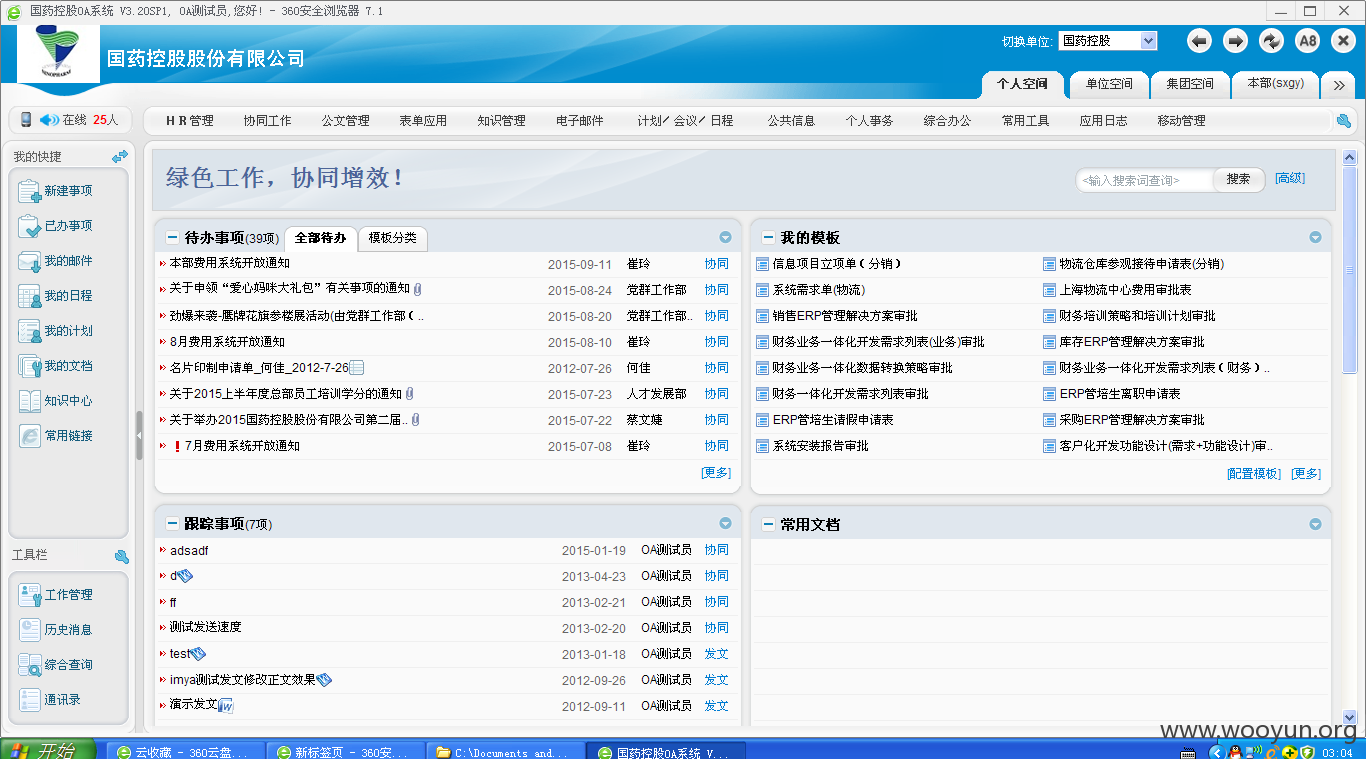The width and height of the screenshot is (1366, 759).
Task: Collapse the left sidebar with splitter handle
Action: tap(139, 436)
